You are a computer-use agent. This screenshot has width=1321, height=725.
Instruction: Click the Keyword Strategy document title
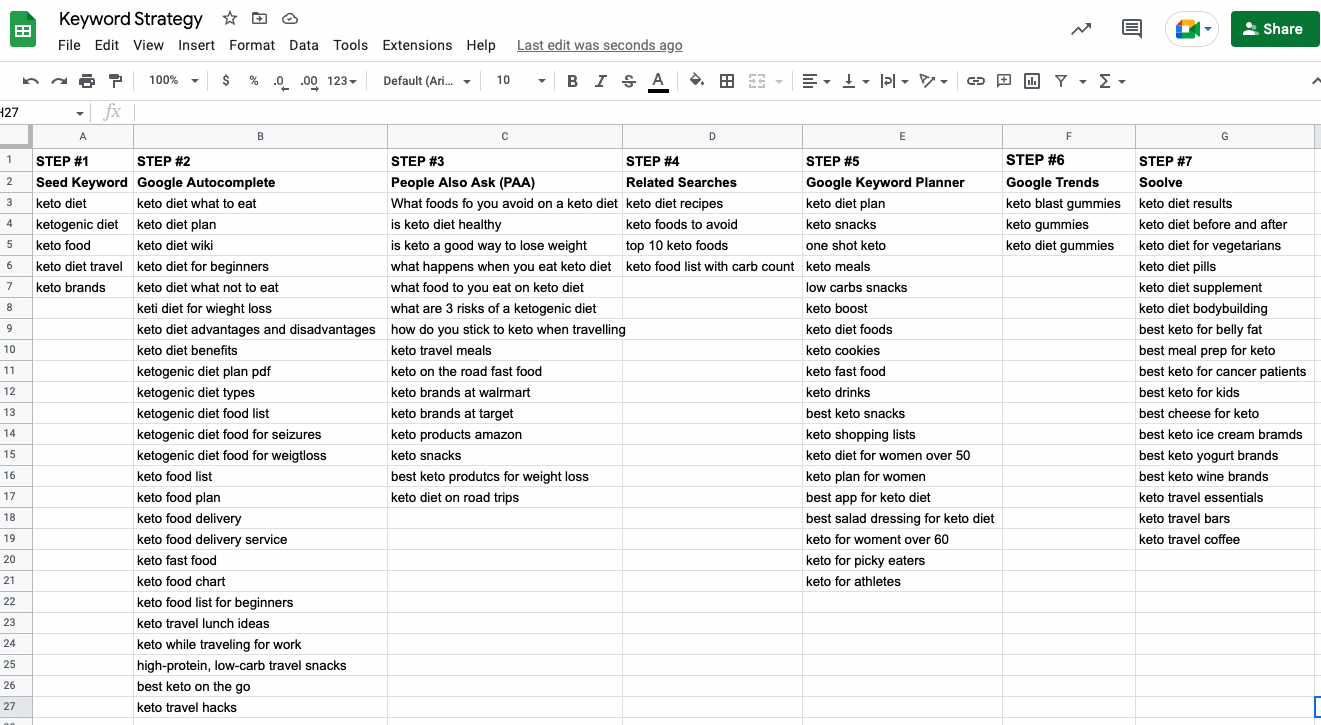(x=131, y=18)
